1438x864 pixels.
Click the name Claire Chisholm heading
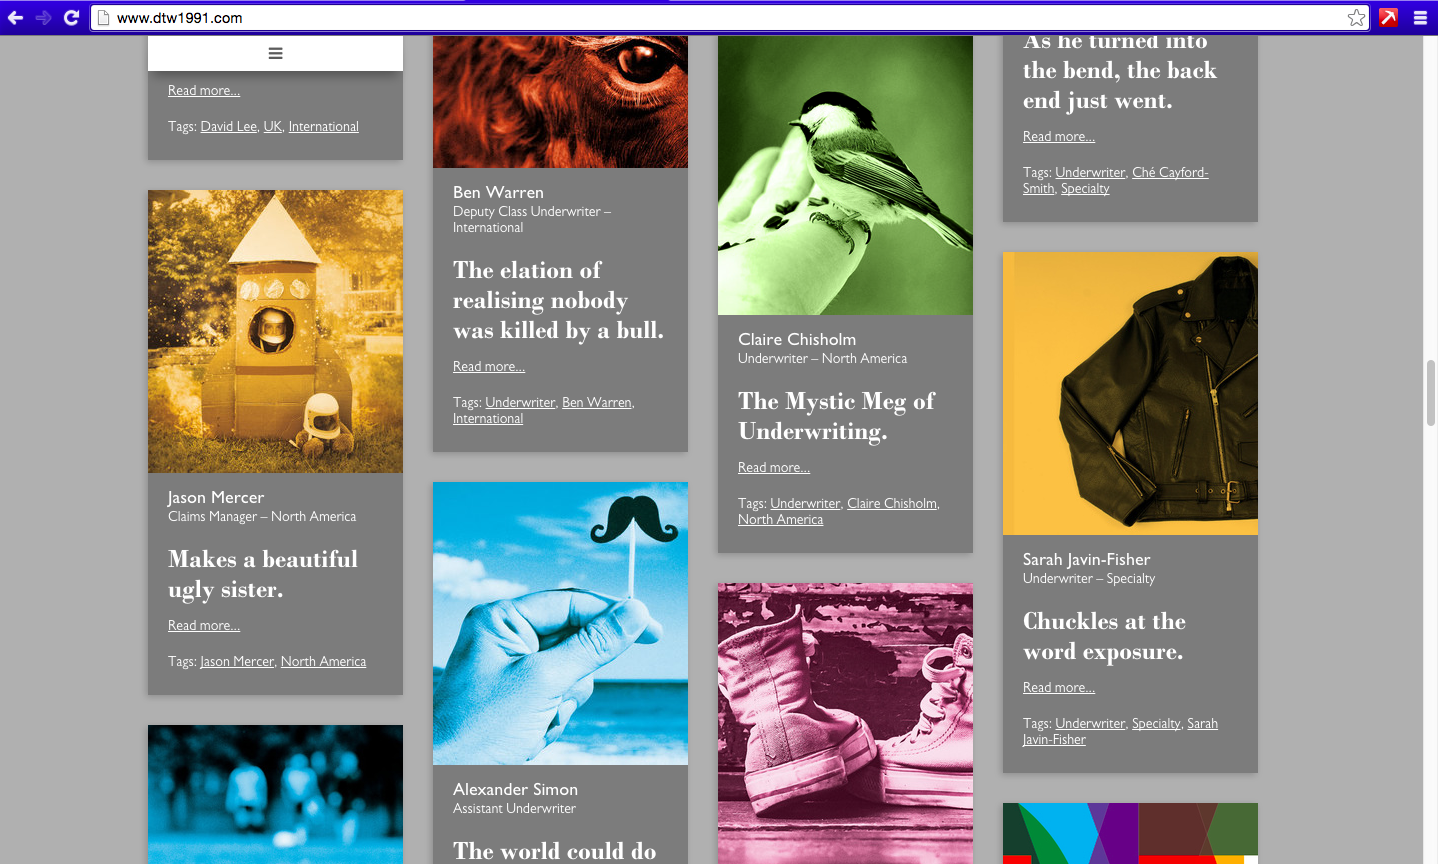click(x=797, y=339)
